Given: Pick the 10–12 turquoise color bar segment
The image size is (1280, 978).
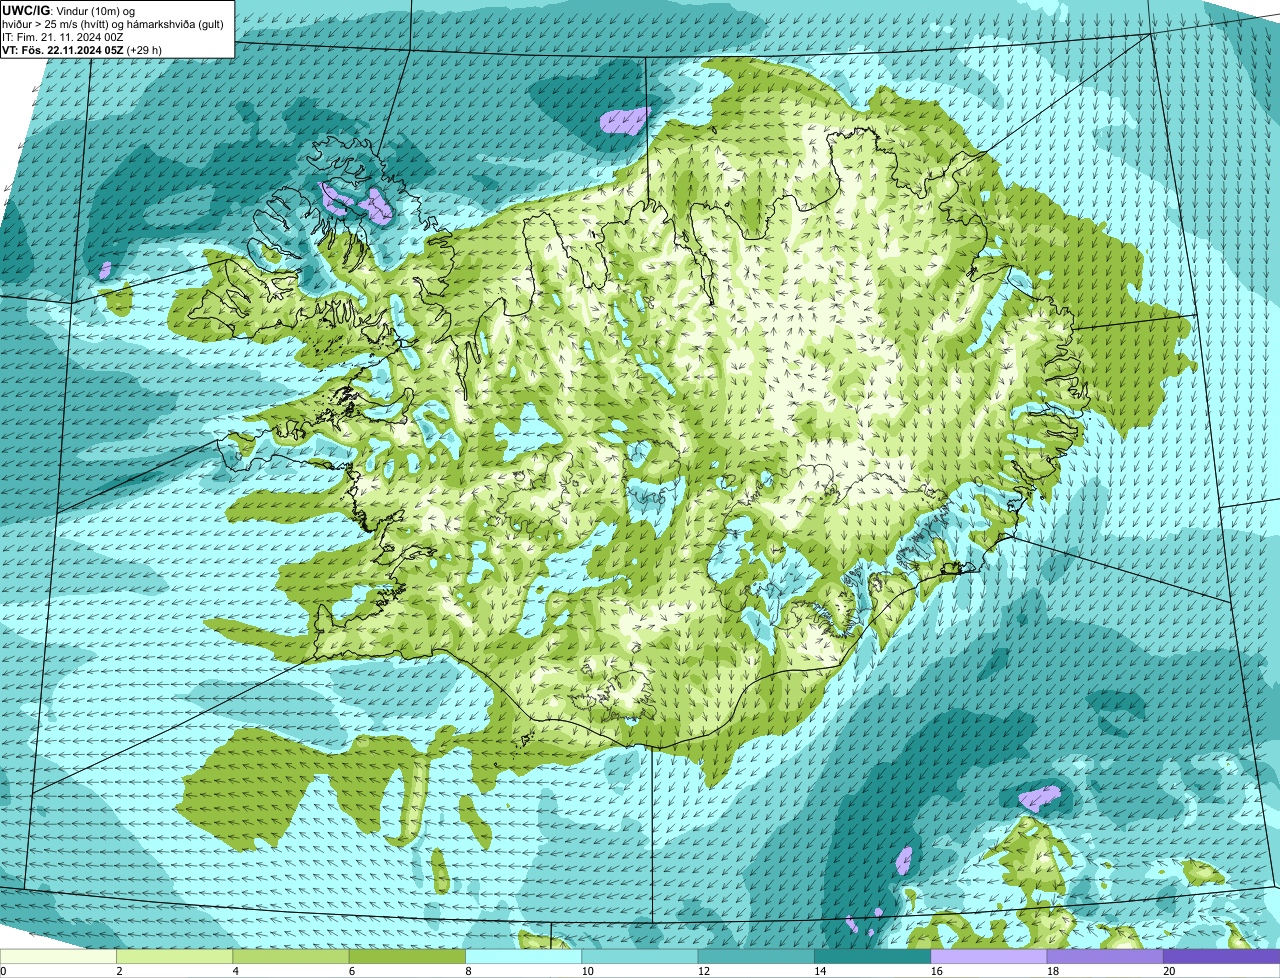Looking at the screenshot, I should (640, 956).
